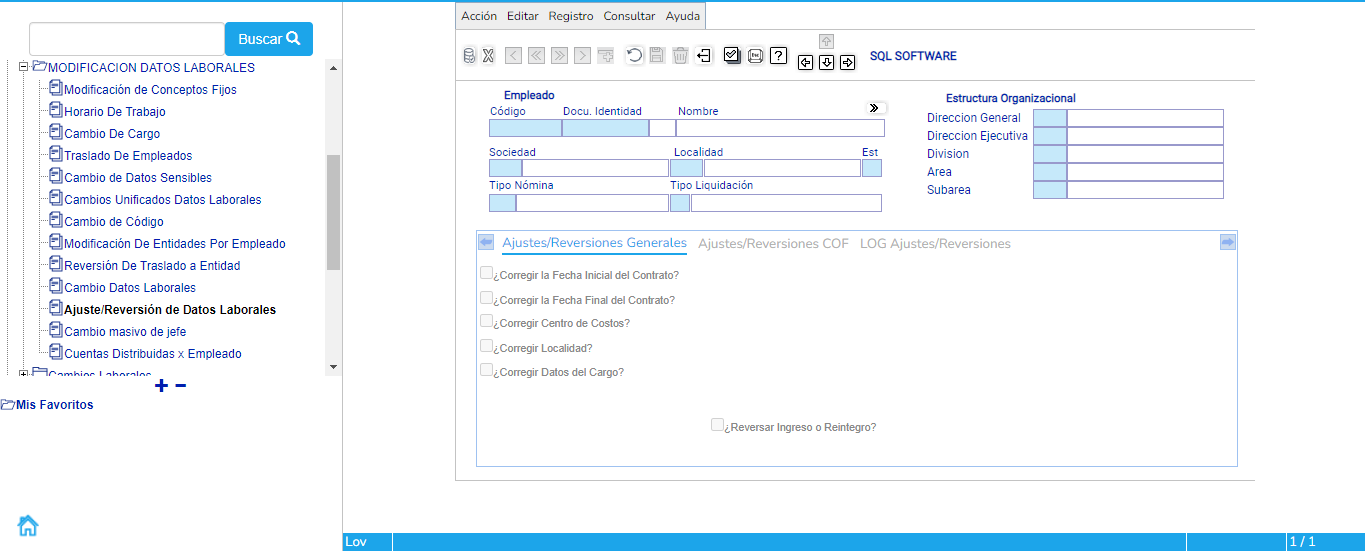Select Ajuste/Reversión de Datos Laborales
This screenshot has height=551, width=1365.
(170, 310)
